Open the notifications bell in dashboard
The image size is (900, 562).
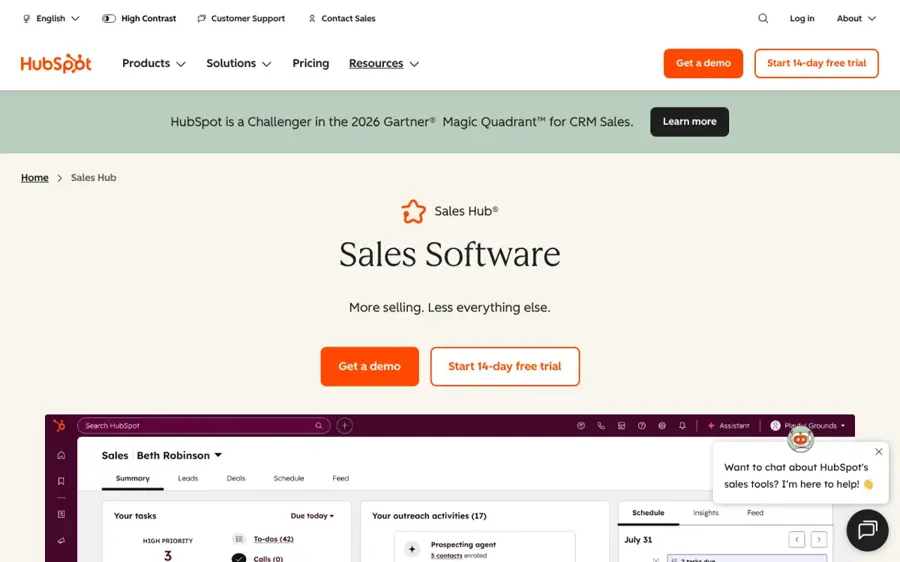[682, 425]
